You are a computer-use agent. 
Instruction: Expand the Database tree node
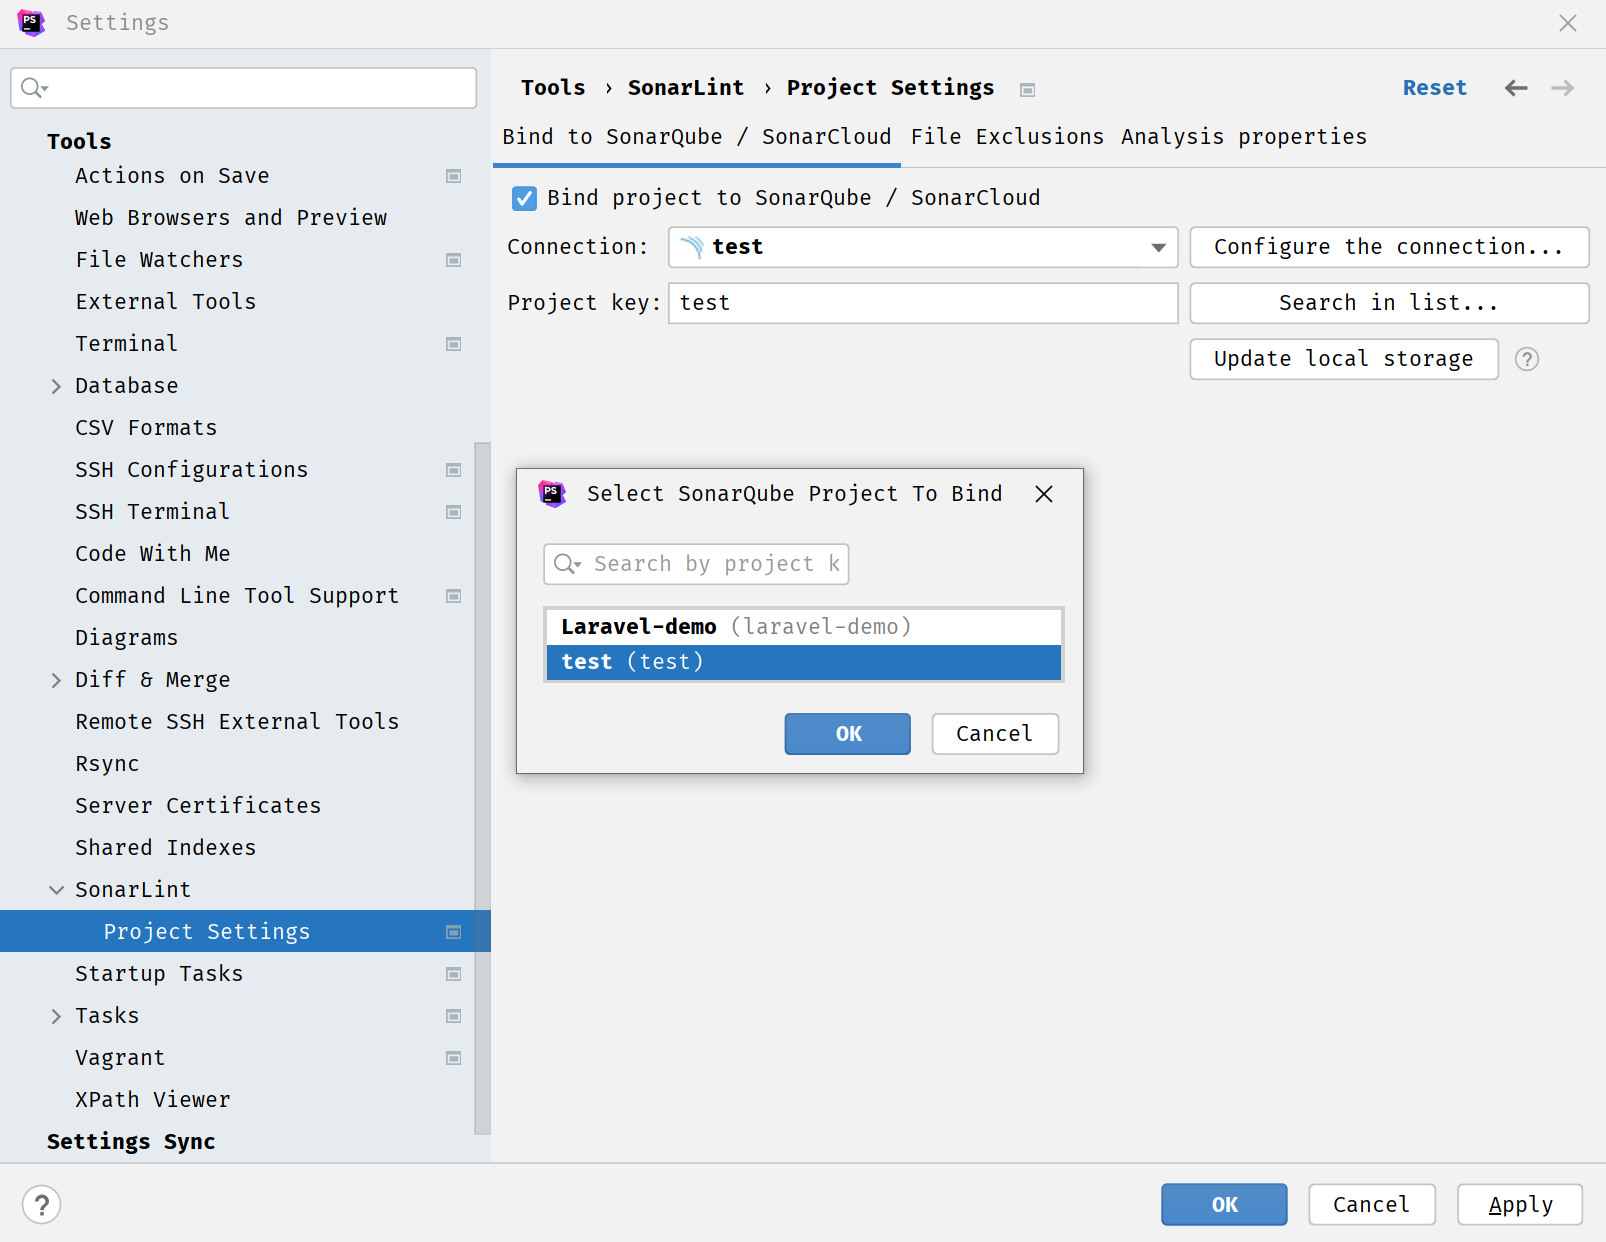click(56, 386)
